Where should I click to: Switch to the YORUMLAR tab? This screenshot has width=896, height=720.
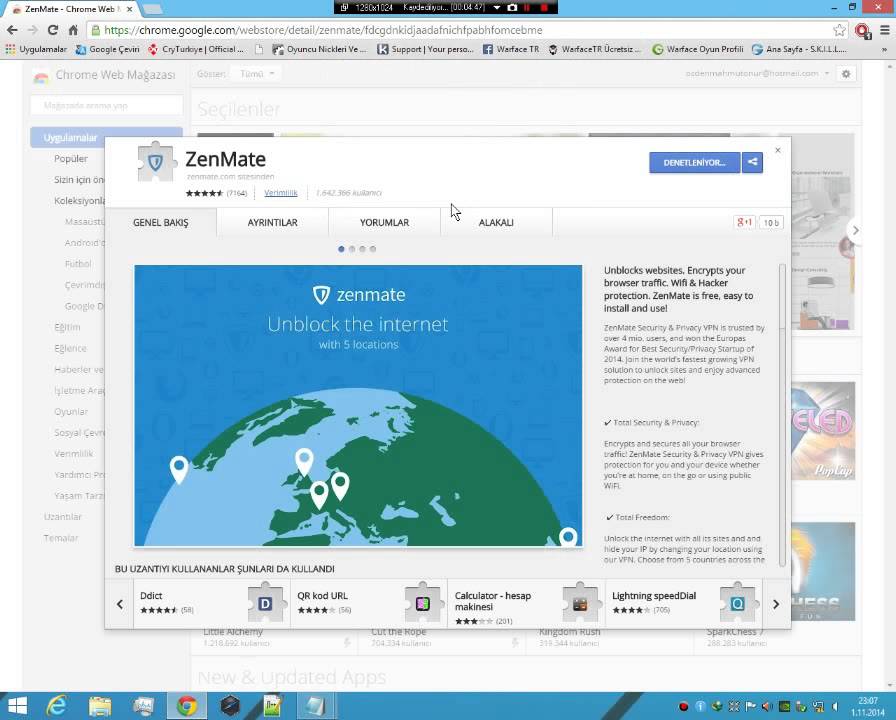pyautogui.click(x=385, y=223)
